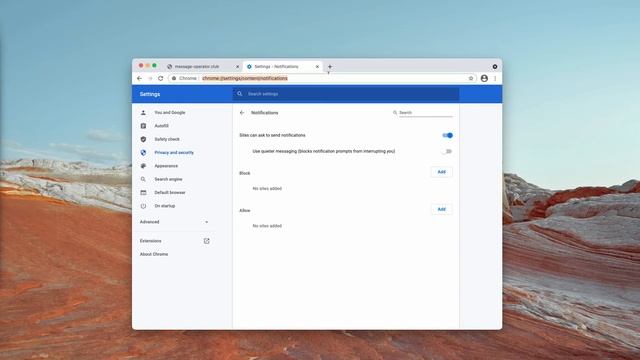This screenshot has height=360, width=640.
Task: Open the profile avatar icon
Action: [x=484, y=78]
